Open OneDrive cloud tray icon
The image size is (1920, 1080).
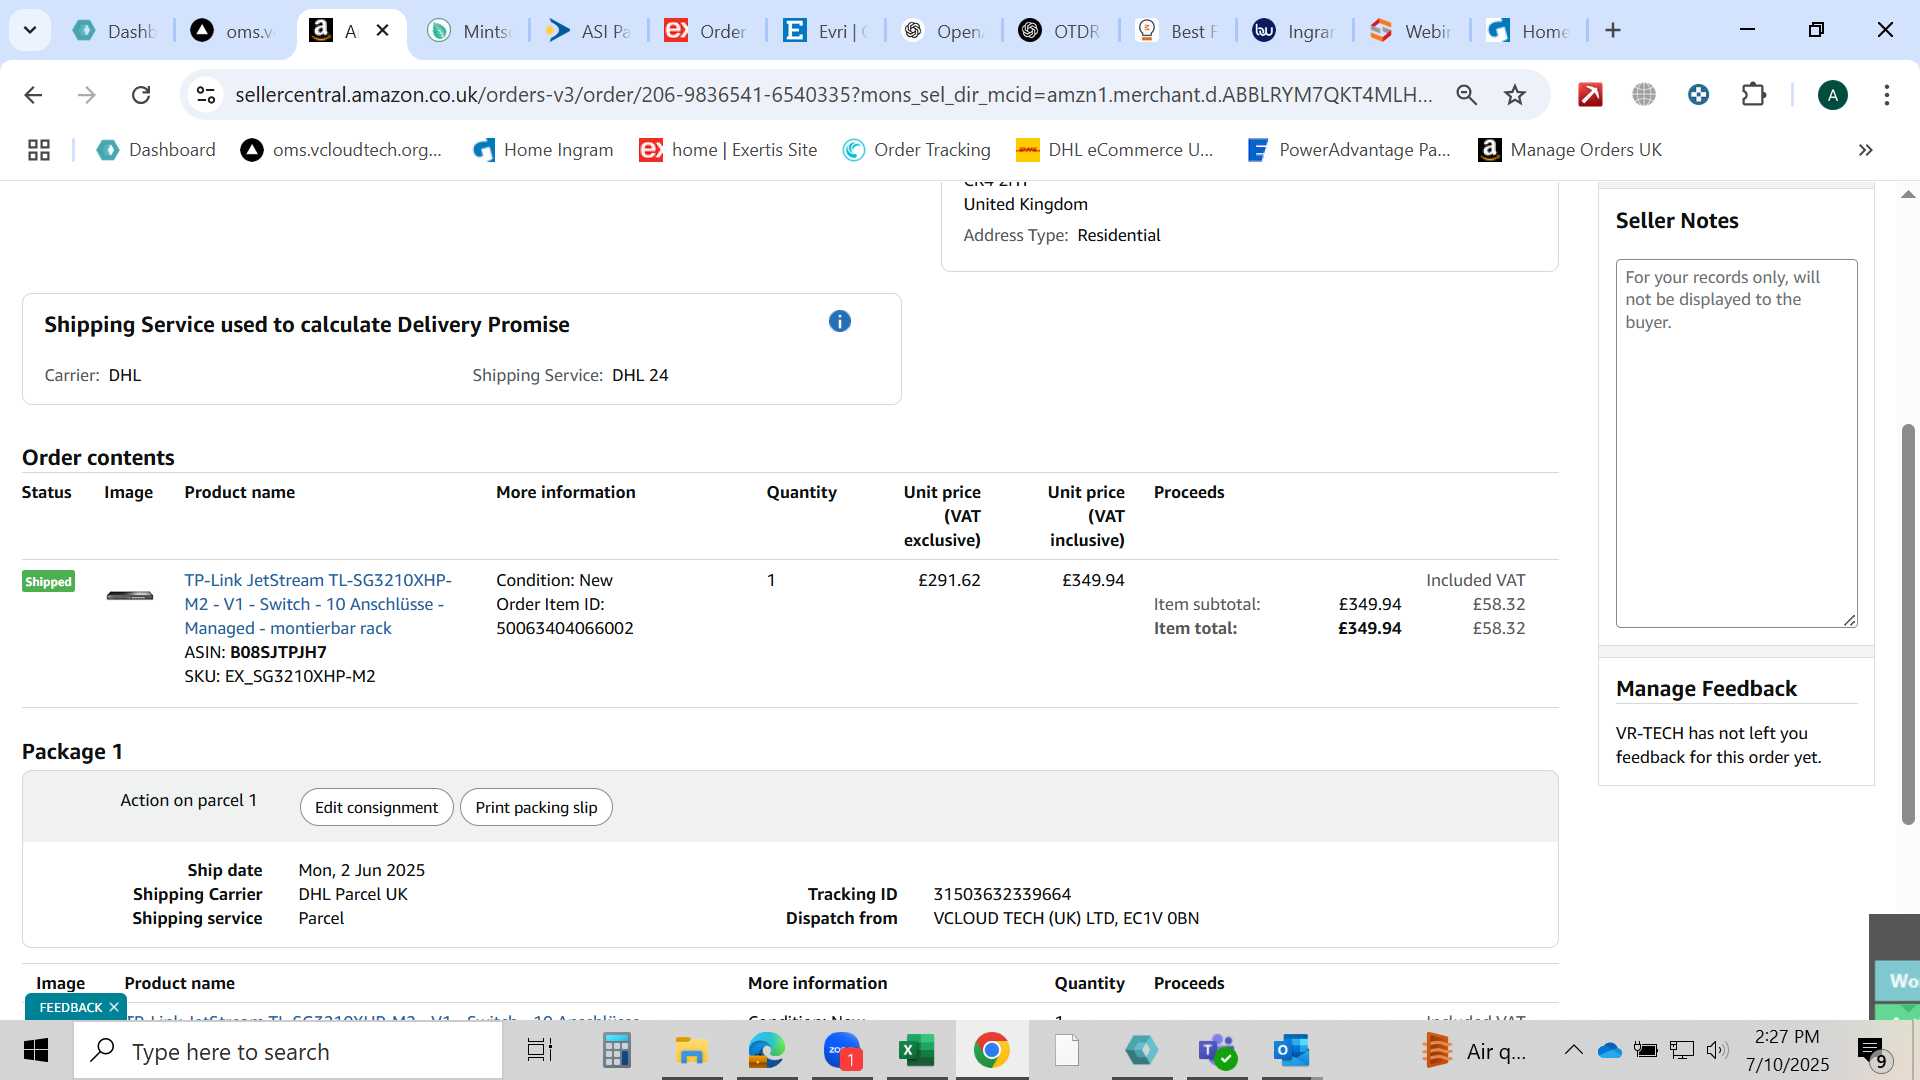pyautogui.click(x=1609, y=1050)
